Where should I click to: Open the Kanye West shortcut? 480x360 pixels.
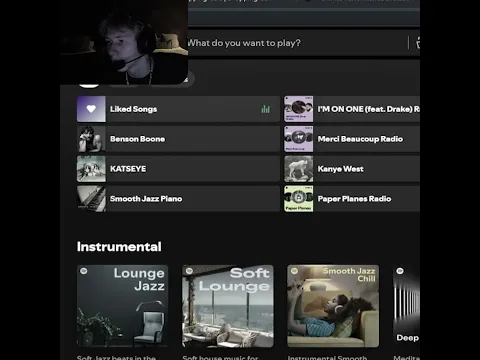(x=352, y=169)
